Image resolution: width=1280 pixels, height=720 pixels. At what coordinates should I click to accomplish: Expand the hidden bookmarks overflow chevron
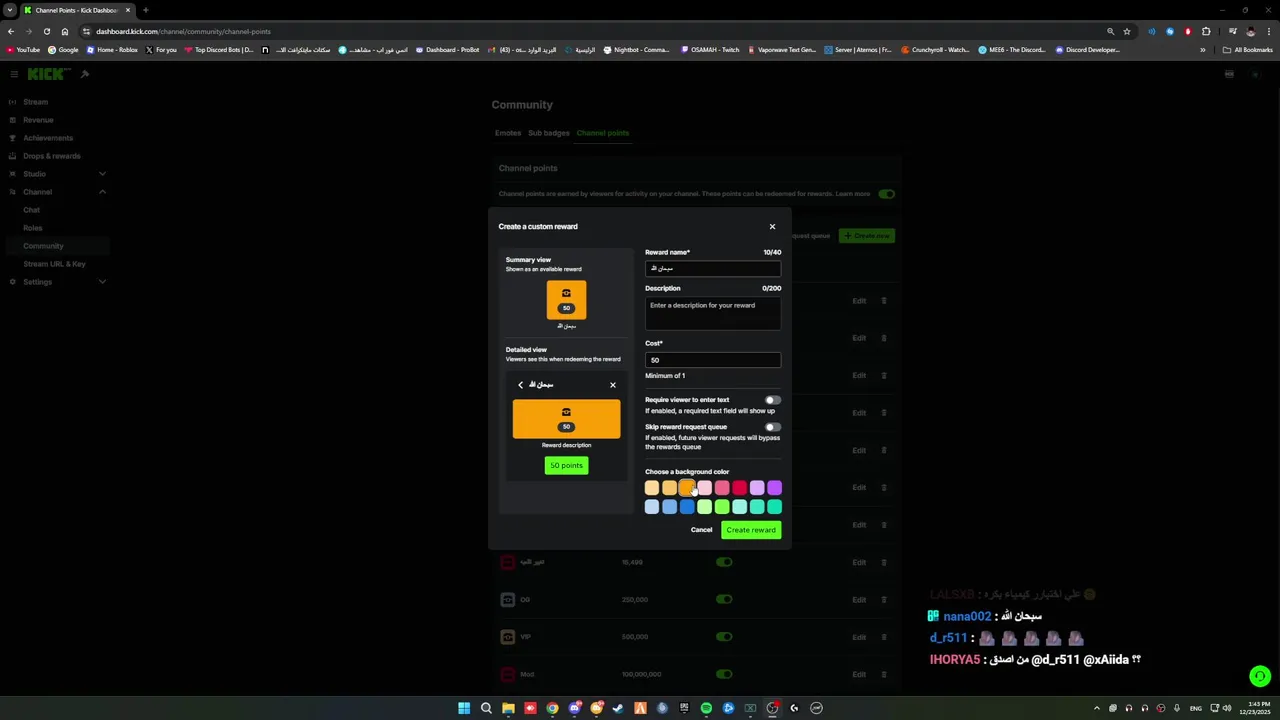[x=1203, y=50]
